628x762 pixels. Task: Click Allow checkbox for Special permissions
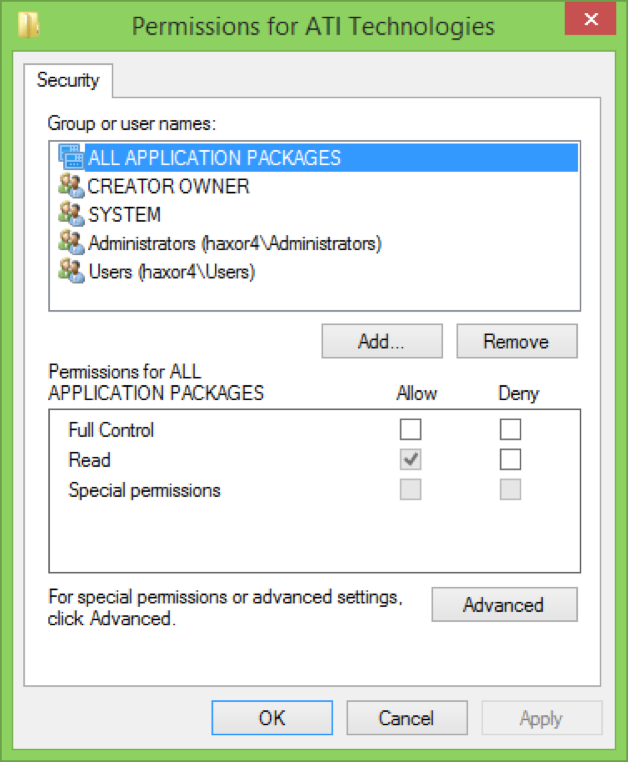point(410,489)
